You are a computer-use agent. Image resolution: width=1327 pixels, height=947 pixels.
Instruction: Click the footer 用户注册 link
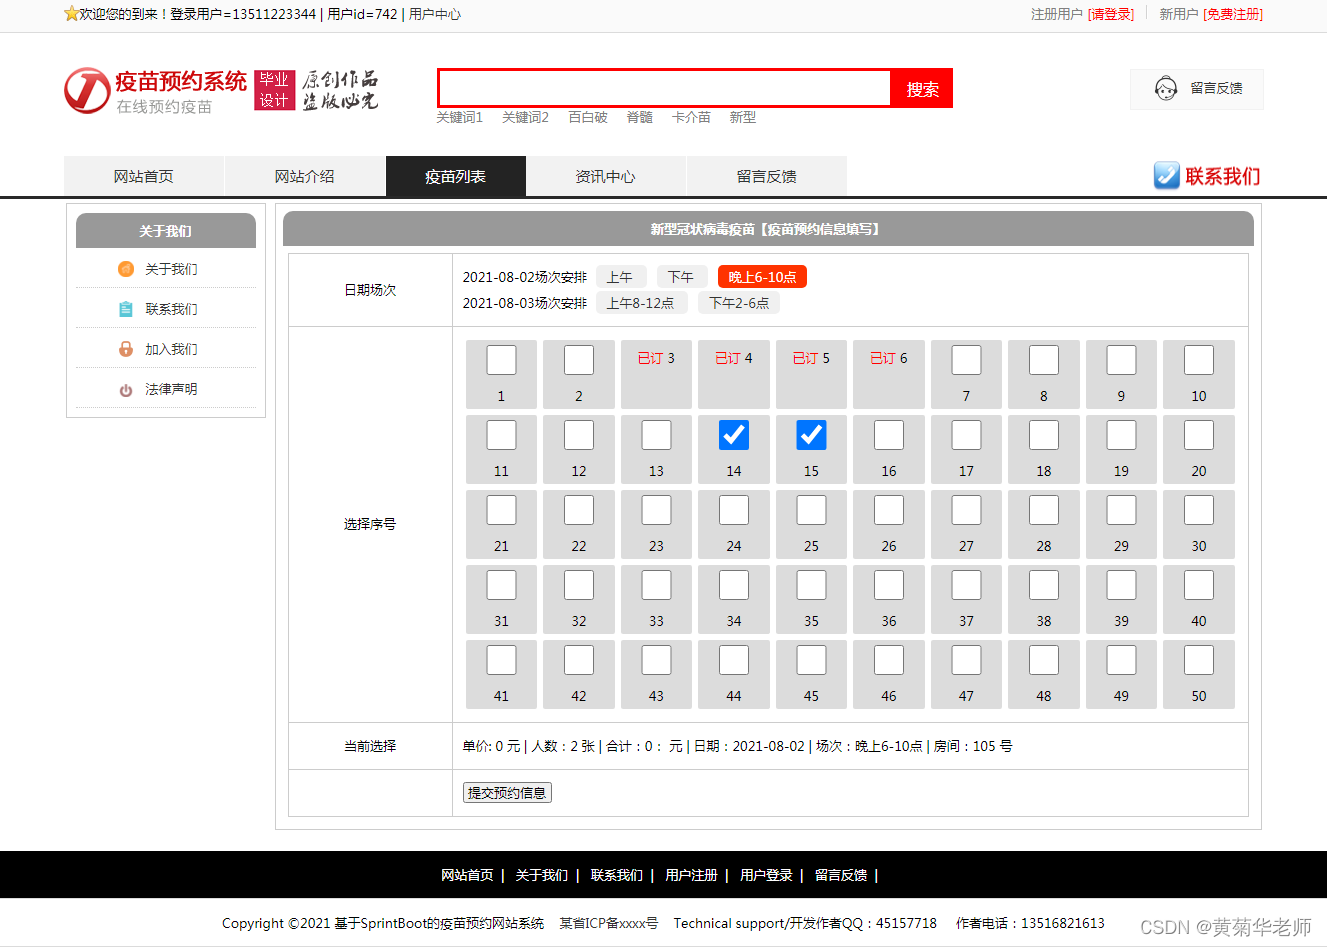tap(691, 875)
